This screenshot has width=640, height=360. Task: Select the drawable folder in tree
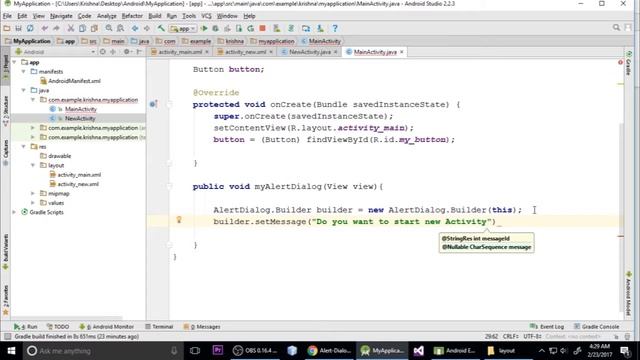click(x=56, y=156)
